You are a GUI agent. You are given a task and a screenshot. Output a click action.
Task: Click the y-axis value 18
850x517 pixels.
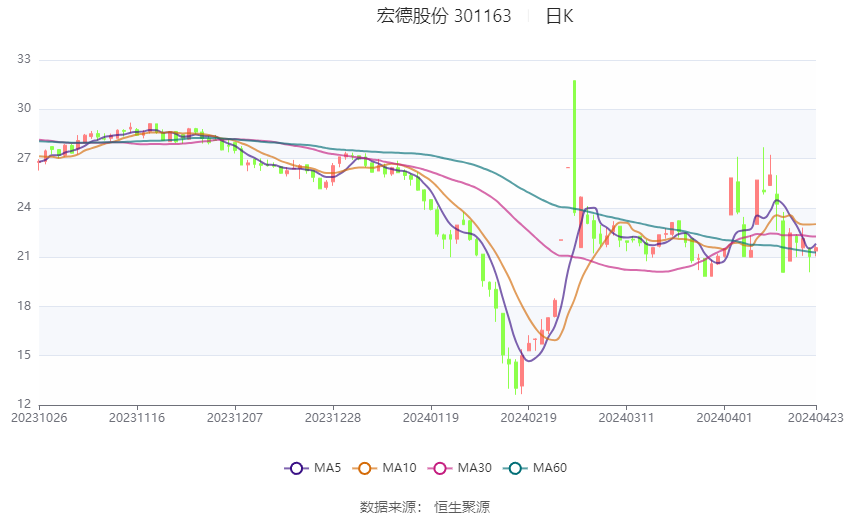click(x=24, y=306)
